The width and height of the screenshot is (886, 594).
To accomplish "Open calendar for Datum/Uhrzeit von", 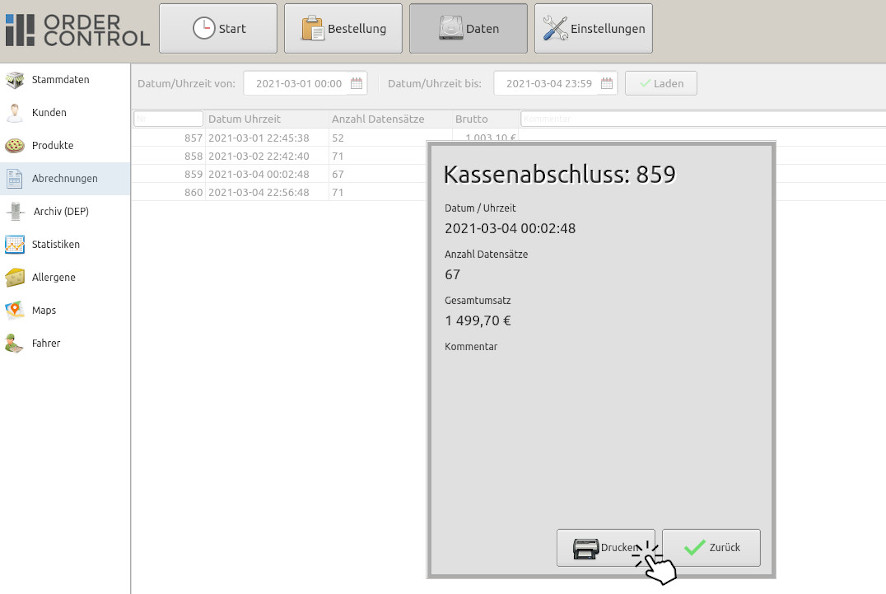I will 357,83.
